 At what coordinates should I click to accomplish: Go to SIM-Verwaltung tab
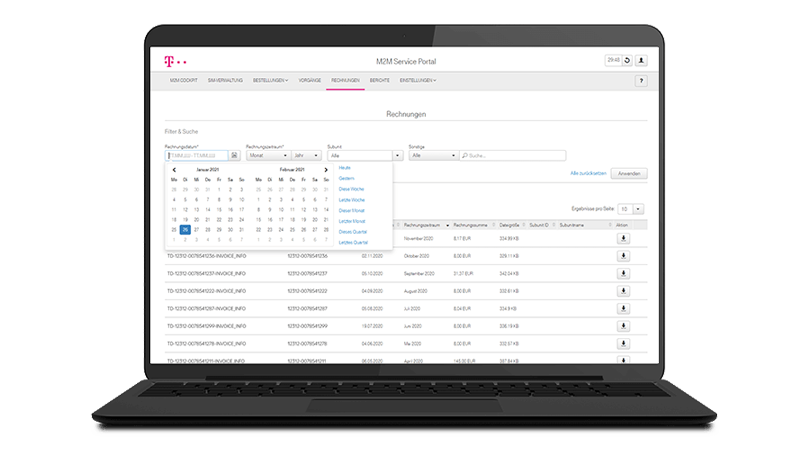225,81
